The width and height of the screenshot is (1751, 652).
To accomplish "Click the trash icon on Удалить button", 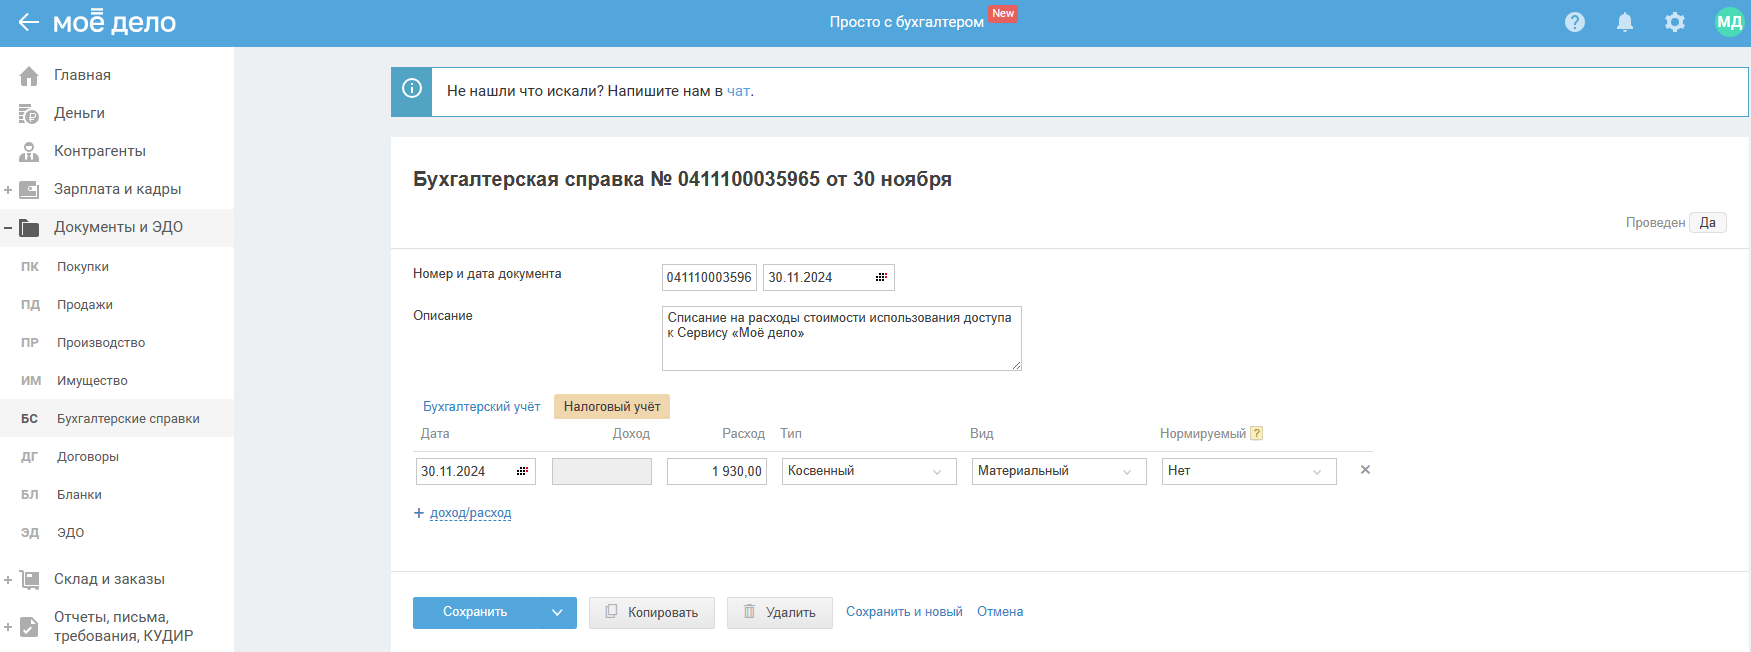I will [x=749, y=611].
